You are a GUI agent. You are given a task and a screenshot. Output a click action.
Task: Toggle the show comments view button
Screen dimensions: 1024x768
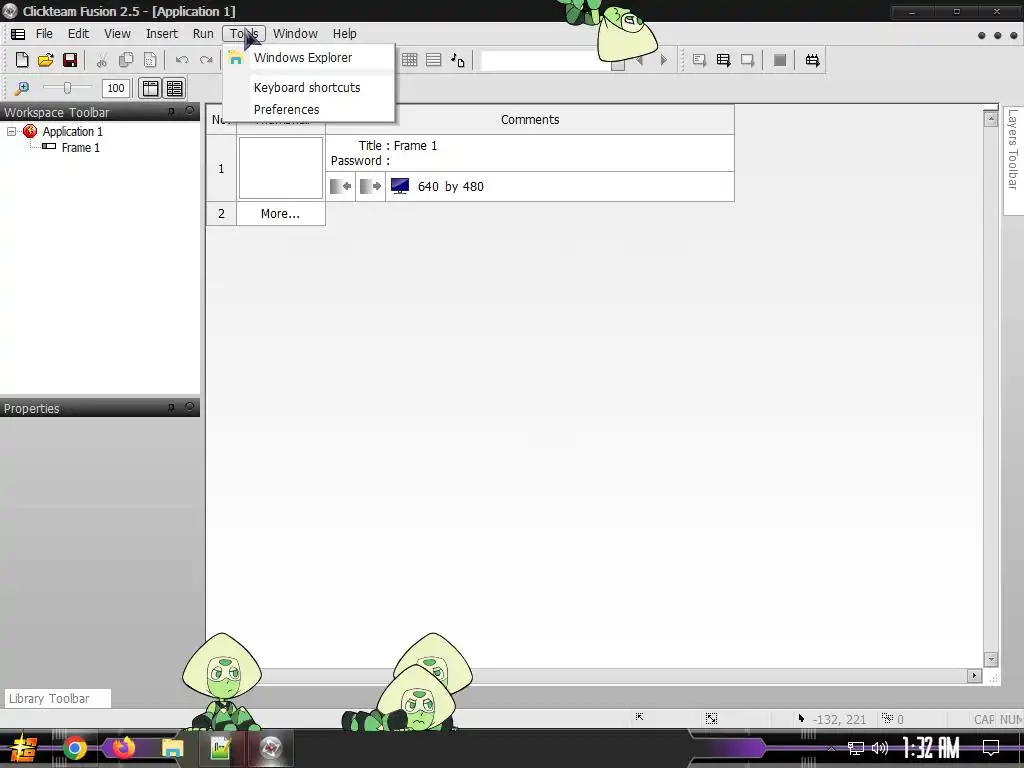pyautogui.click(x=174, y=88)
